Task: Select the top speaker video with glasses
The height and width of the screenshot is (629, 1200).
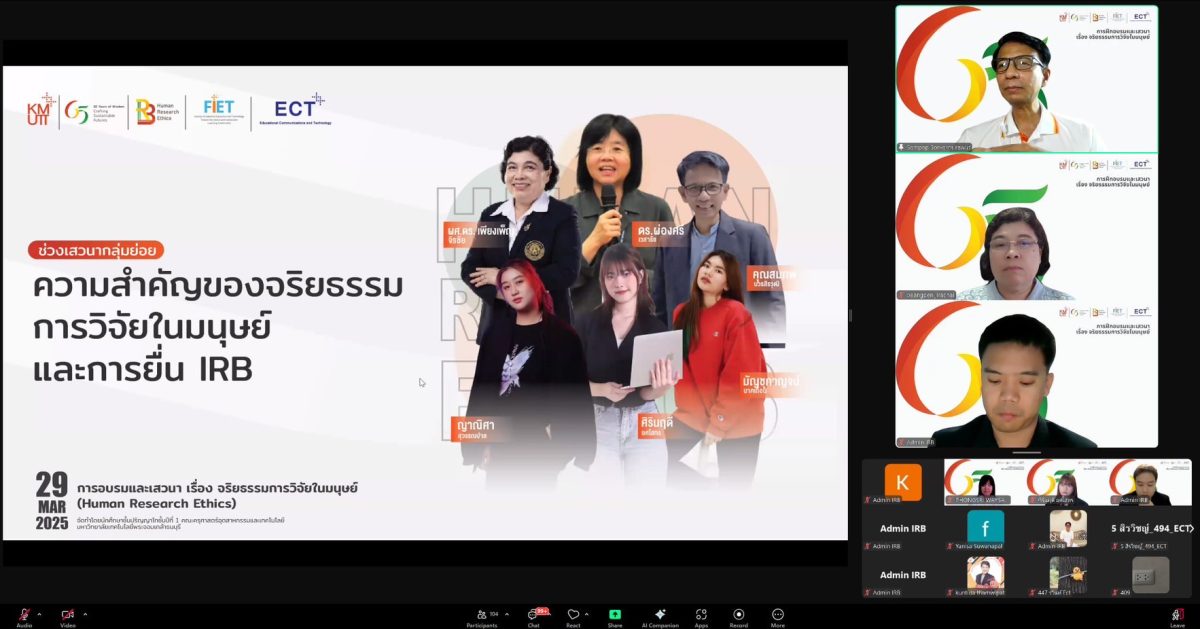Action: tap(1027, 78)
